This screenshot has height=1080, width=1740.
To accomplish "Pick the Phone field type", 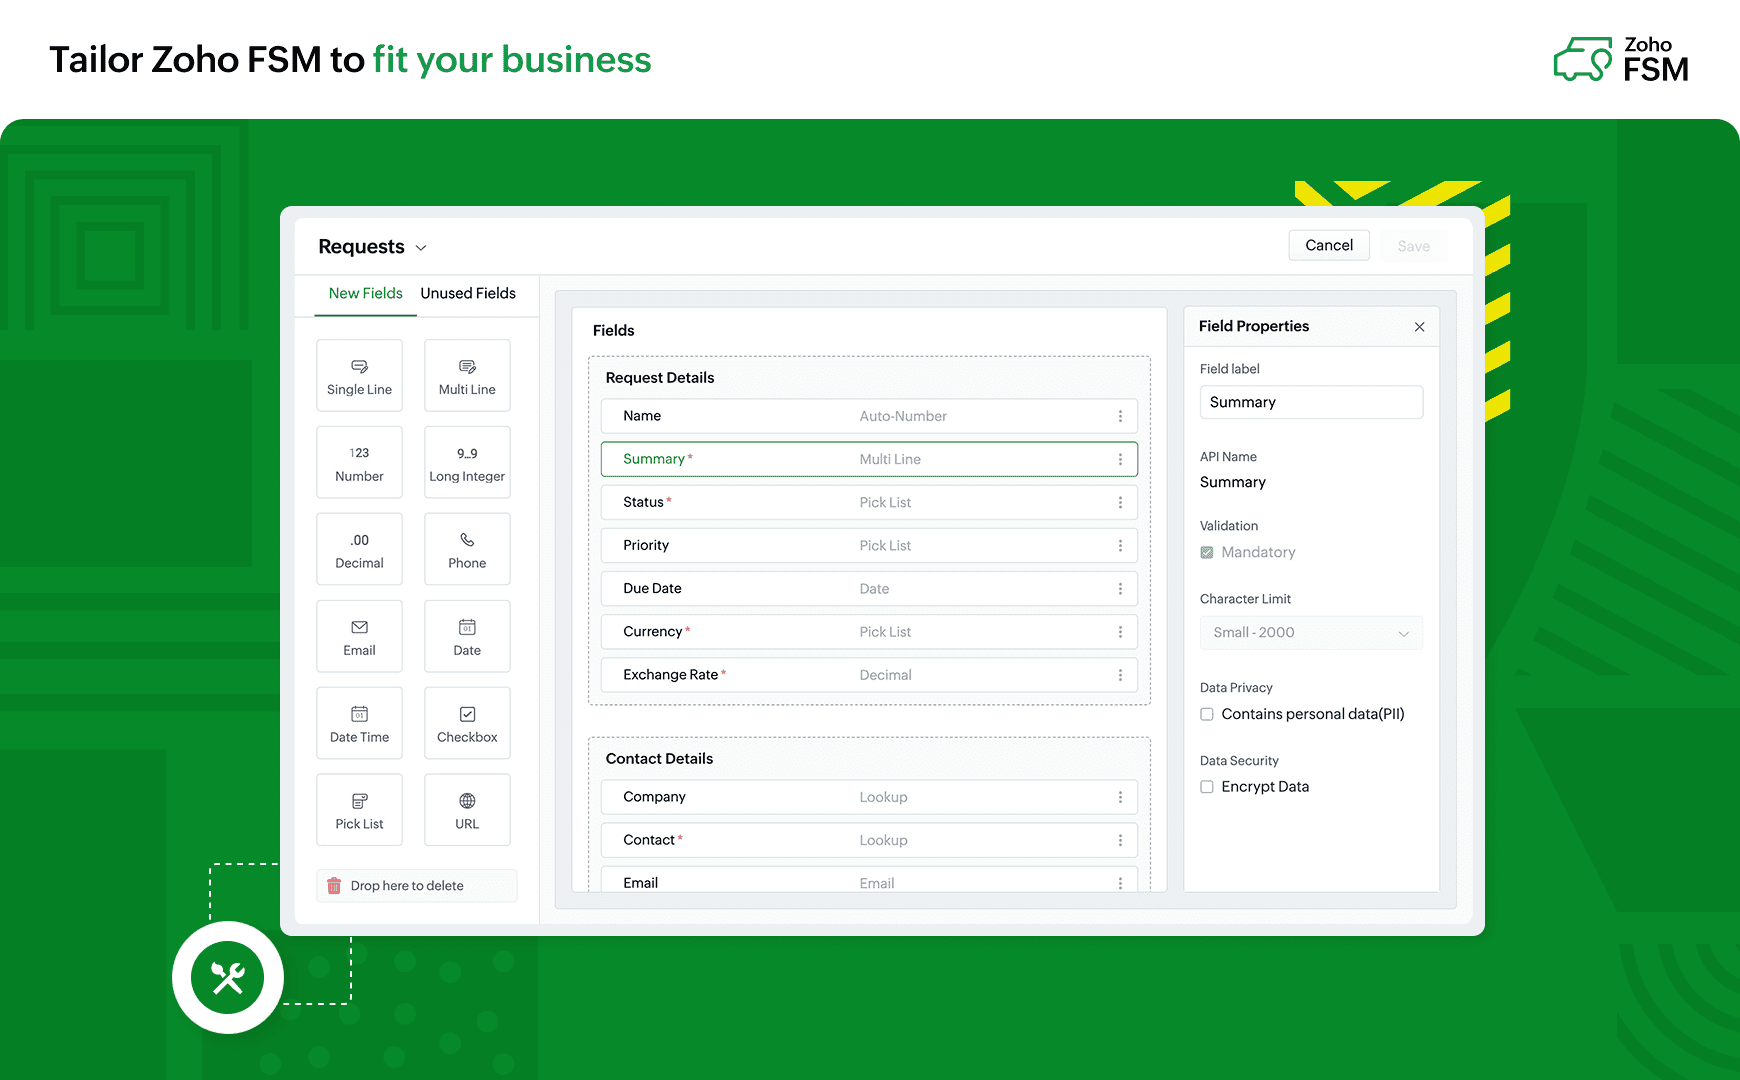I will coord(466,548).
